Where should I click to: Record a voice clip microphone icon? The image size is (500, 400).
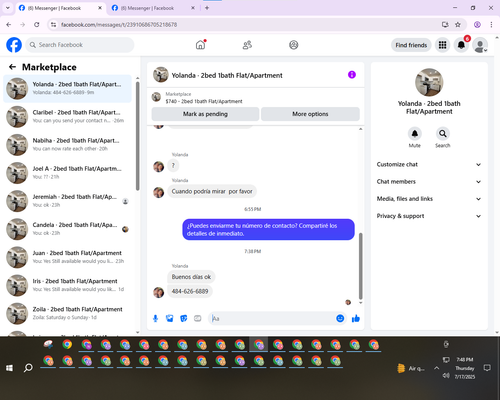(x=155, y=319)
